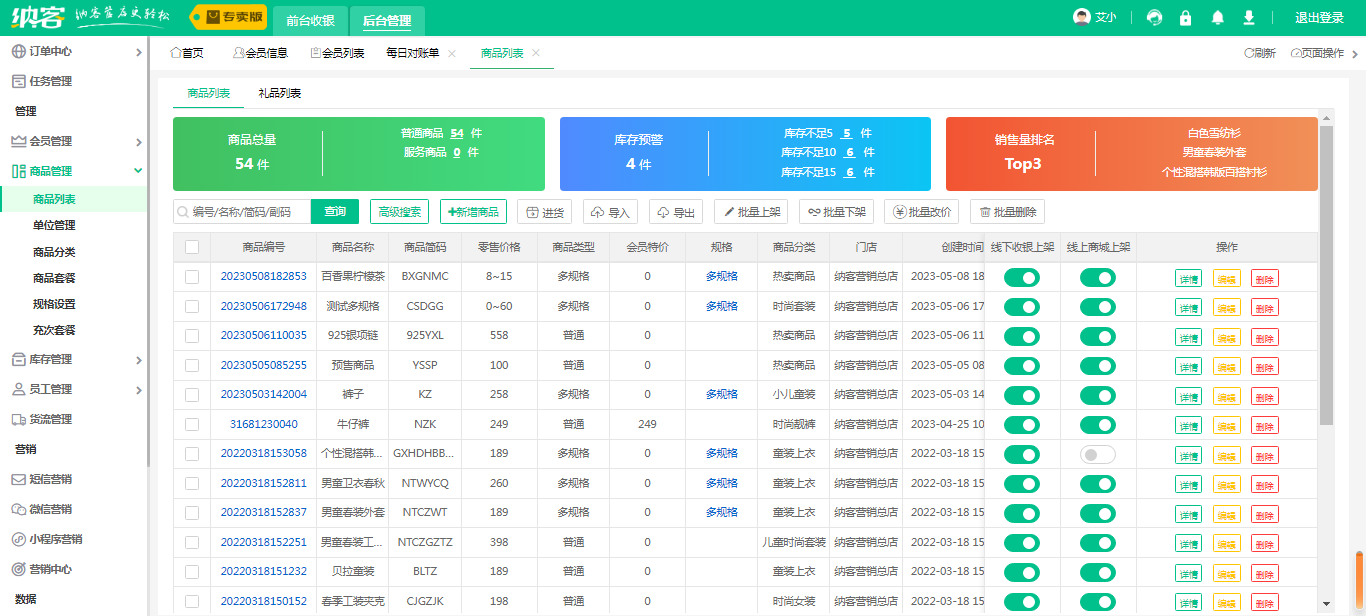
Task: Click the 新增商品 button
Action: click(473, 212)
